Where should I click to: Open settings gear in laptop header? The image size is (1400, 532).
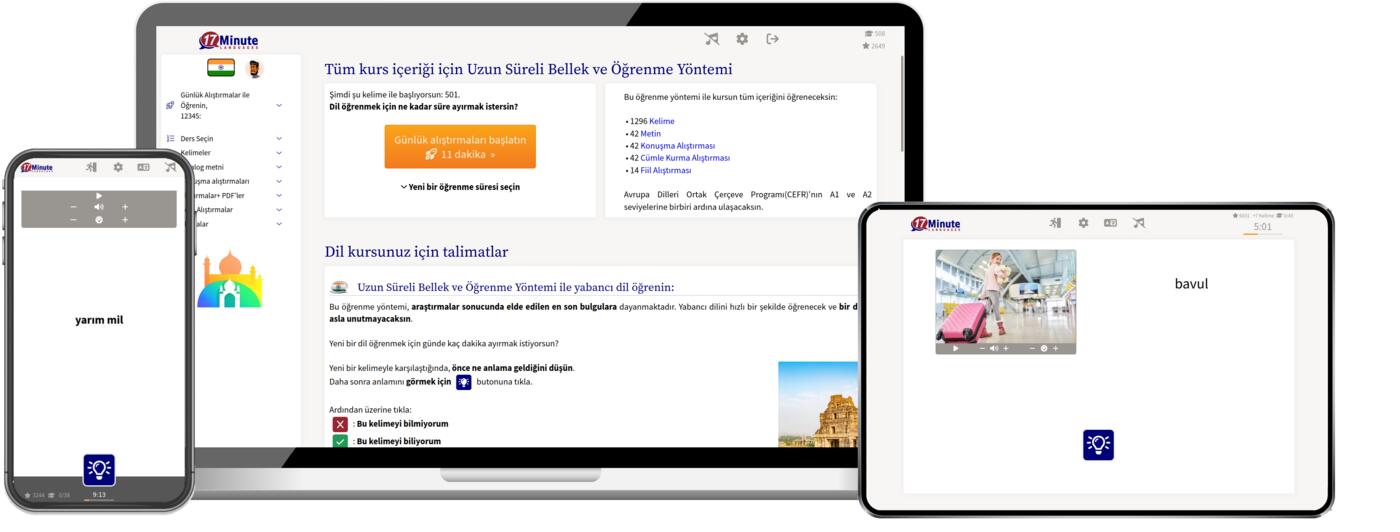pyautogui.click(x=742, y=39)
